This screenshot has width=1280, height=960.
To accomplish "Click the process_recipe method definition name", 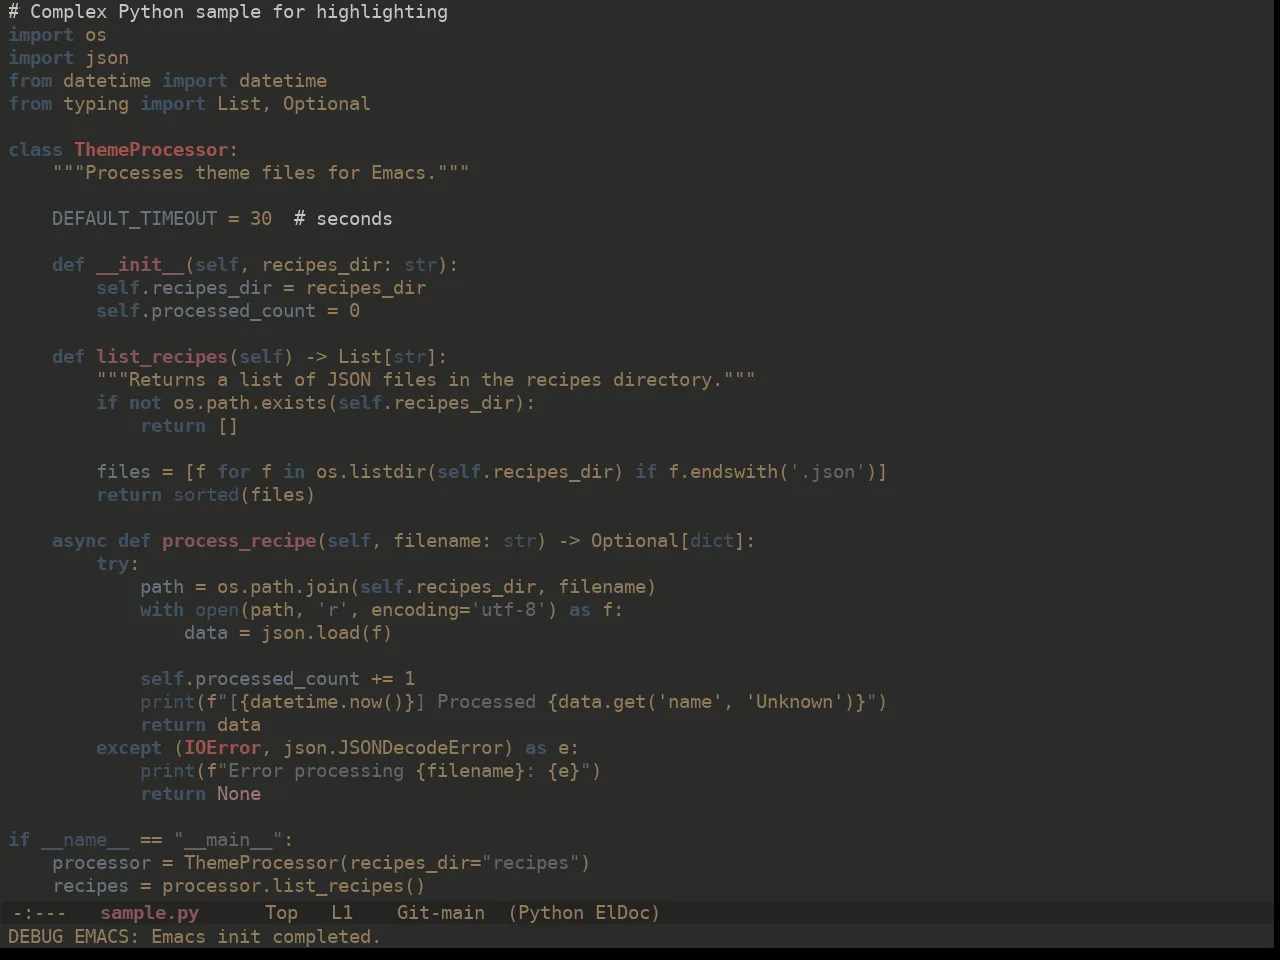I will point(239,541).
